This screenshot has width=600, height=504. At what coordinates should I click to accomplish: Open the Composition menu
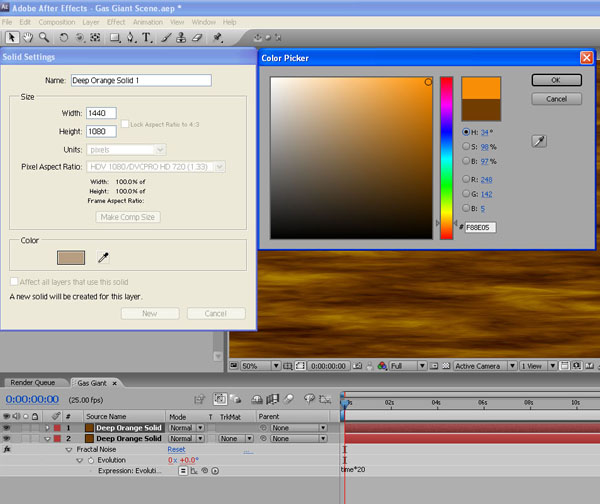(x=56, y=22)
